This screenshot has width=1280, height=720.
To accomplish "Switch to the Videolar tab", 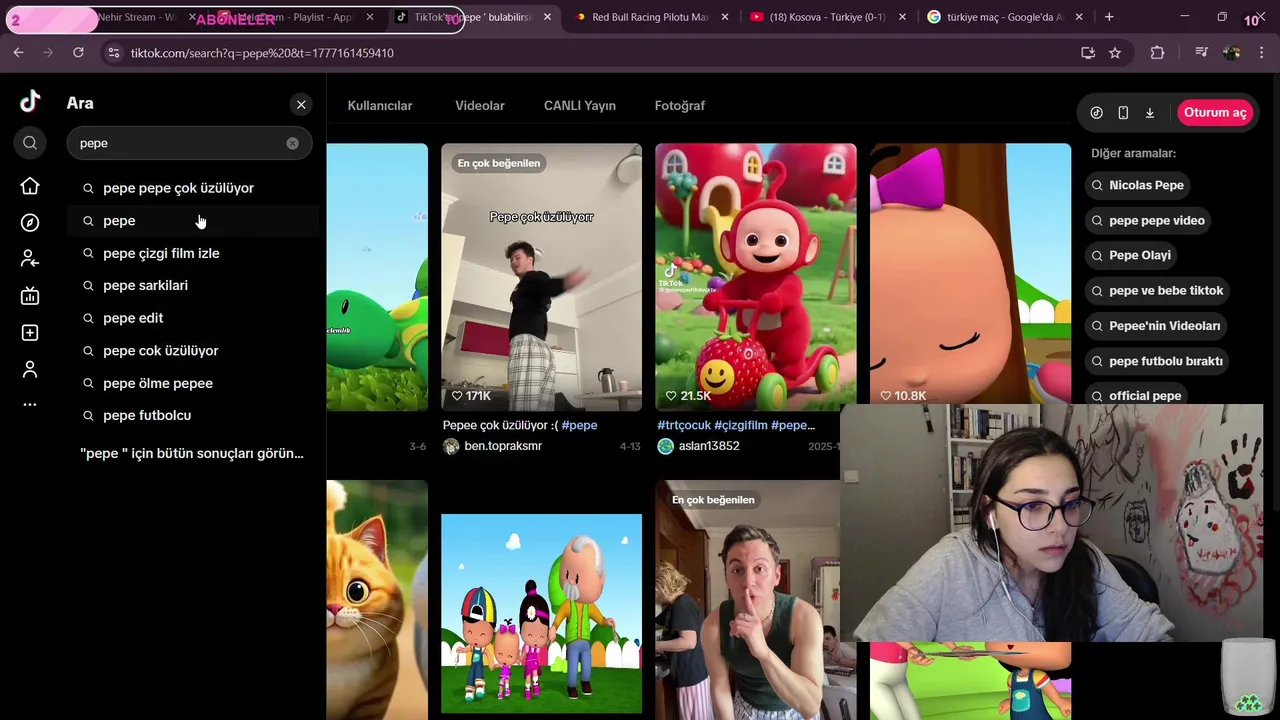I will [x=480, y=105].
